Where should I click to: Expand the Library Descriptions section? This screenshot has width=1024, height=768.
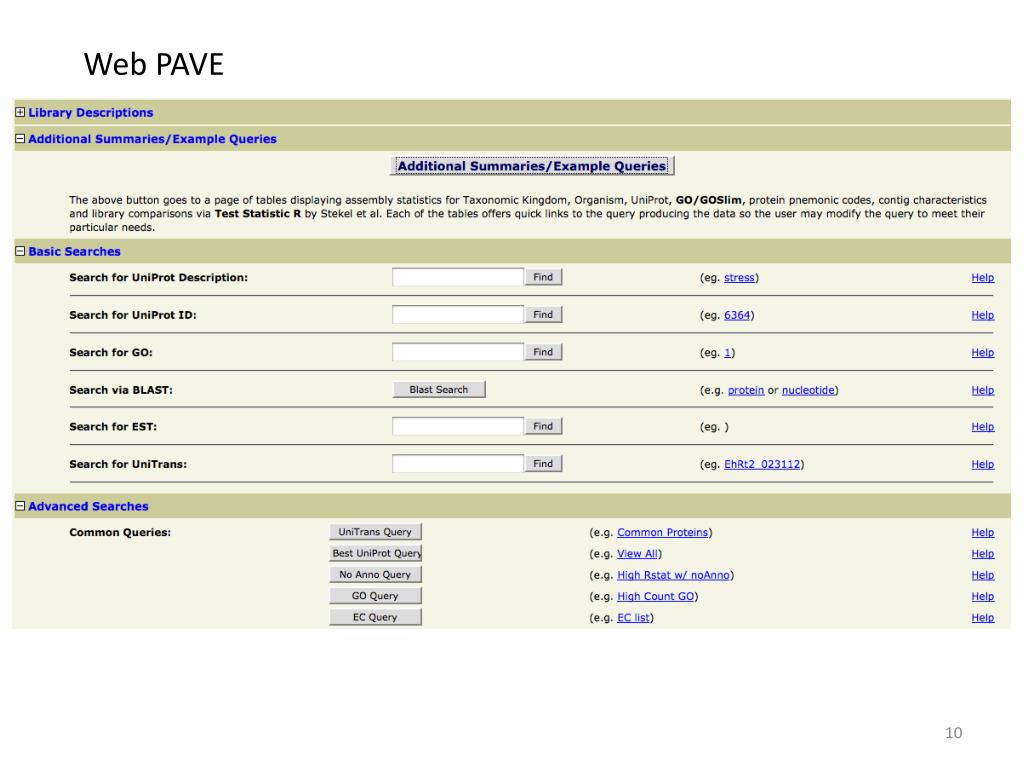(20, 112)
